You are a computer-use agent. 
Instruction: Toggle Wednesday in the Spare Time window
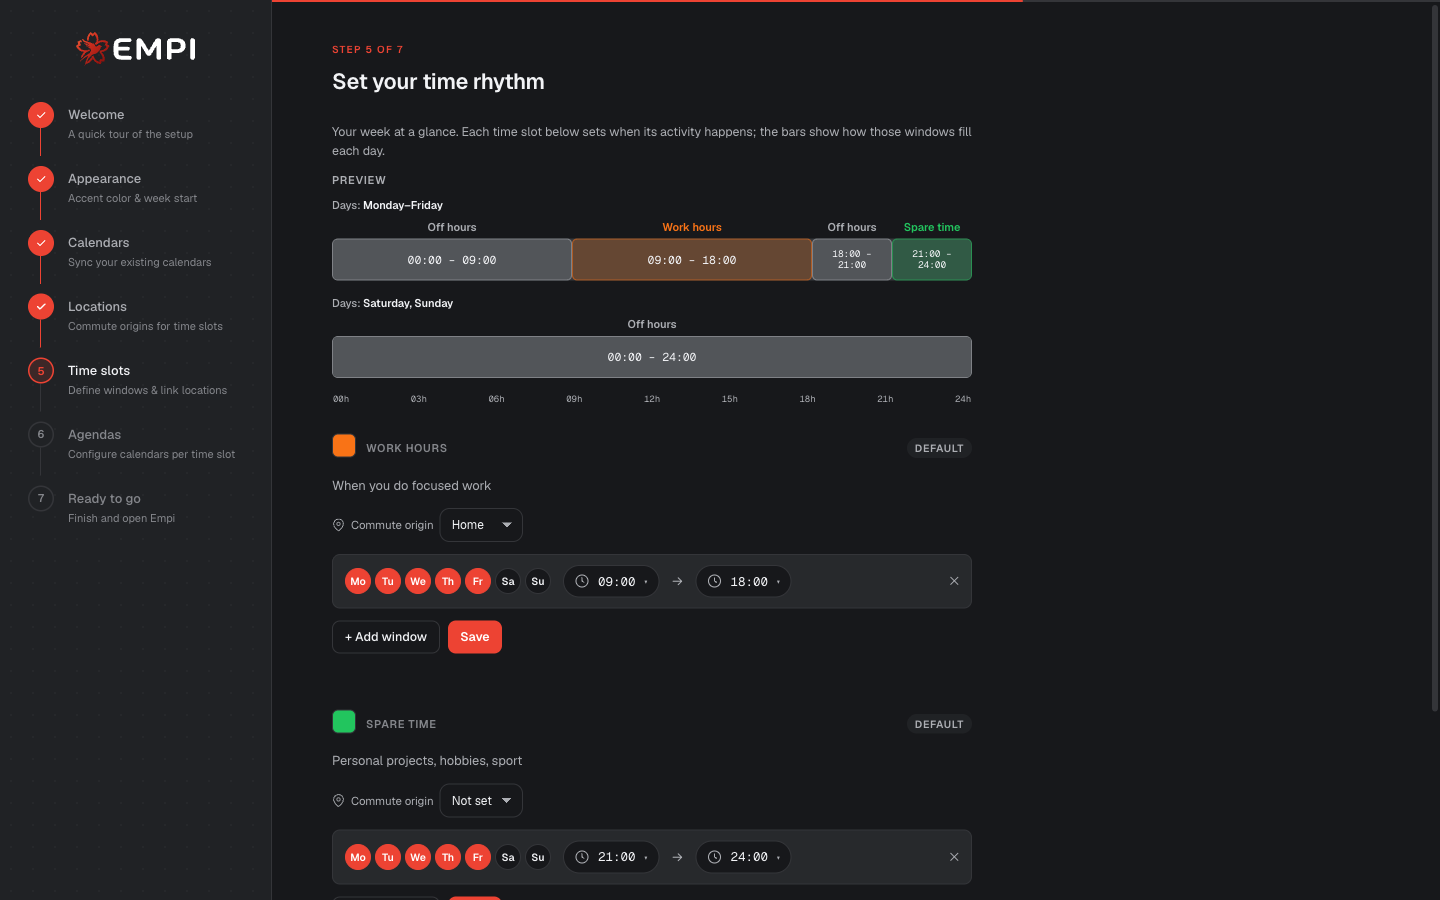pos(418,857)
